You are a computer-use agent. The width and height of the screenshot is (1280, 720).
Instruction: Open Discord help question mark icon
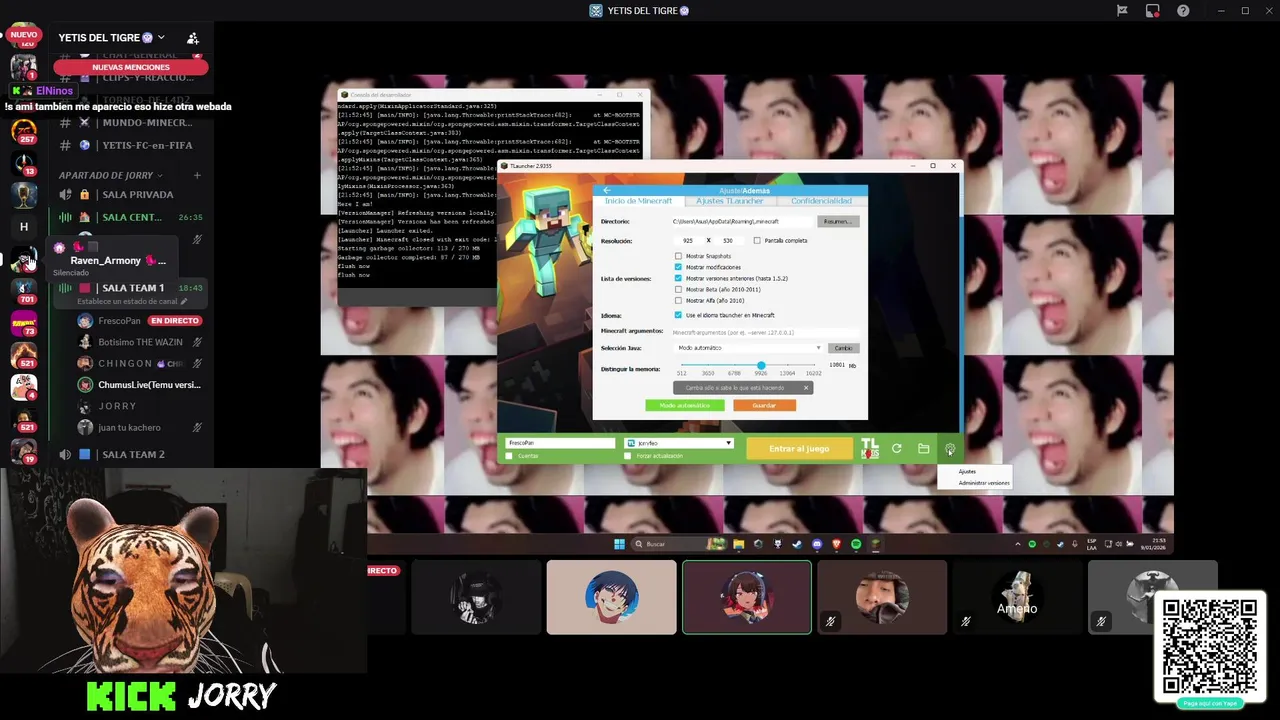click(x=1183, y=11)
